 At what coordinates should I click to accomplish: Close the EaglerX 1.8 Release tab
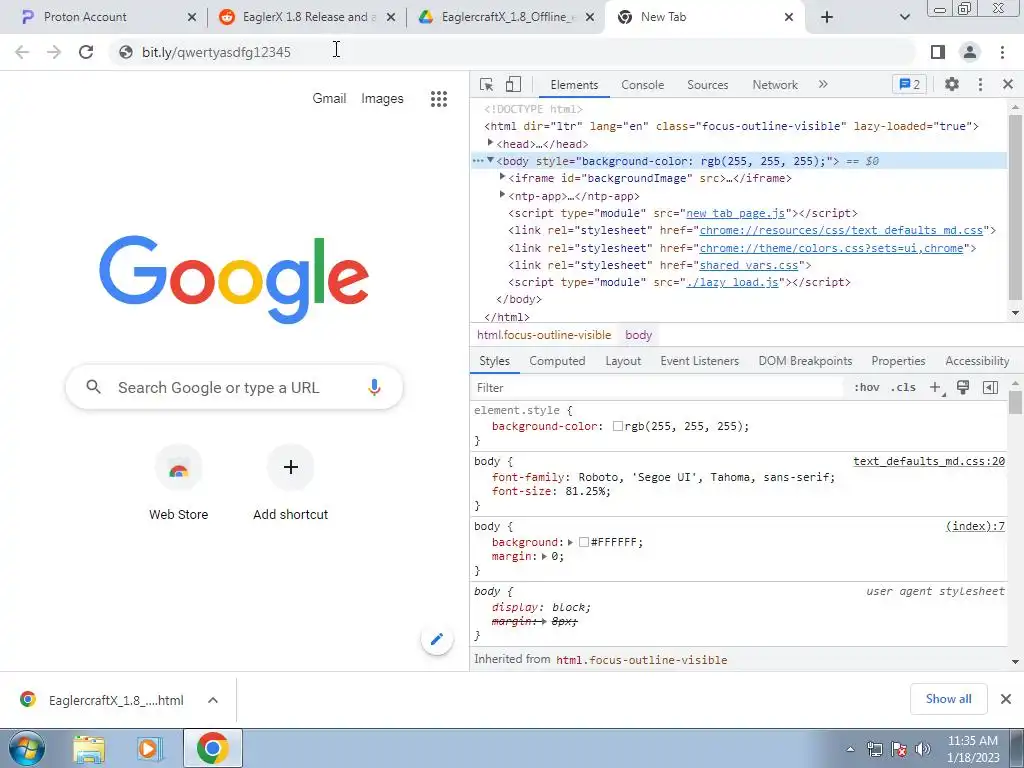click(x=391, y=17)
